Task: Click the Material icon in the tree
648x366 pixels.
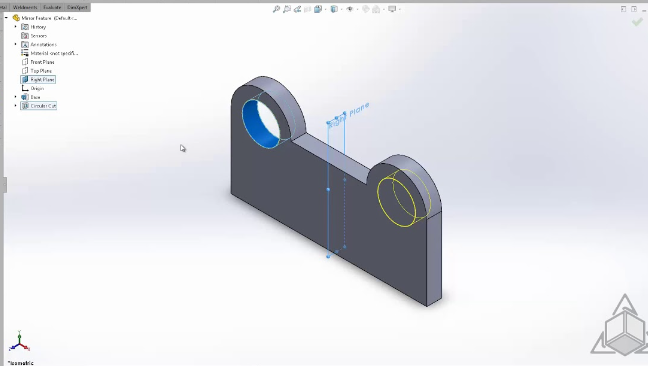Action: (x=25, y=53)
